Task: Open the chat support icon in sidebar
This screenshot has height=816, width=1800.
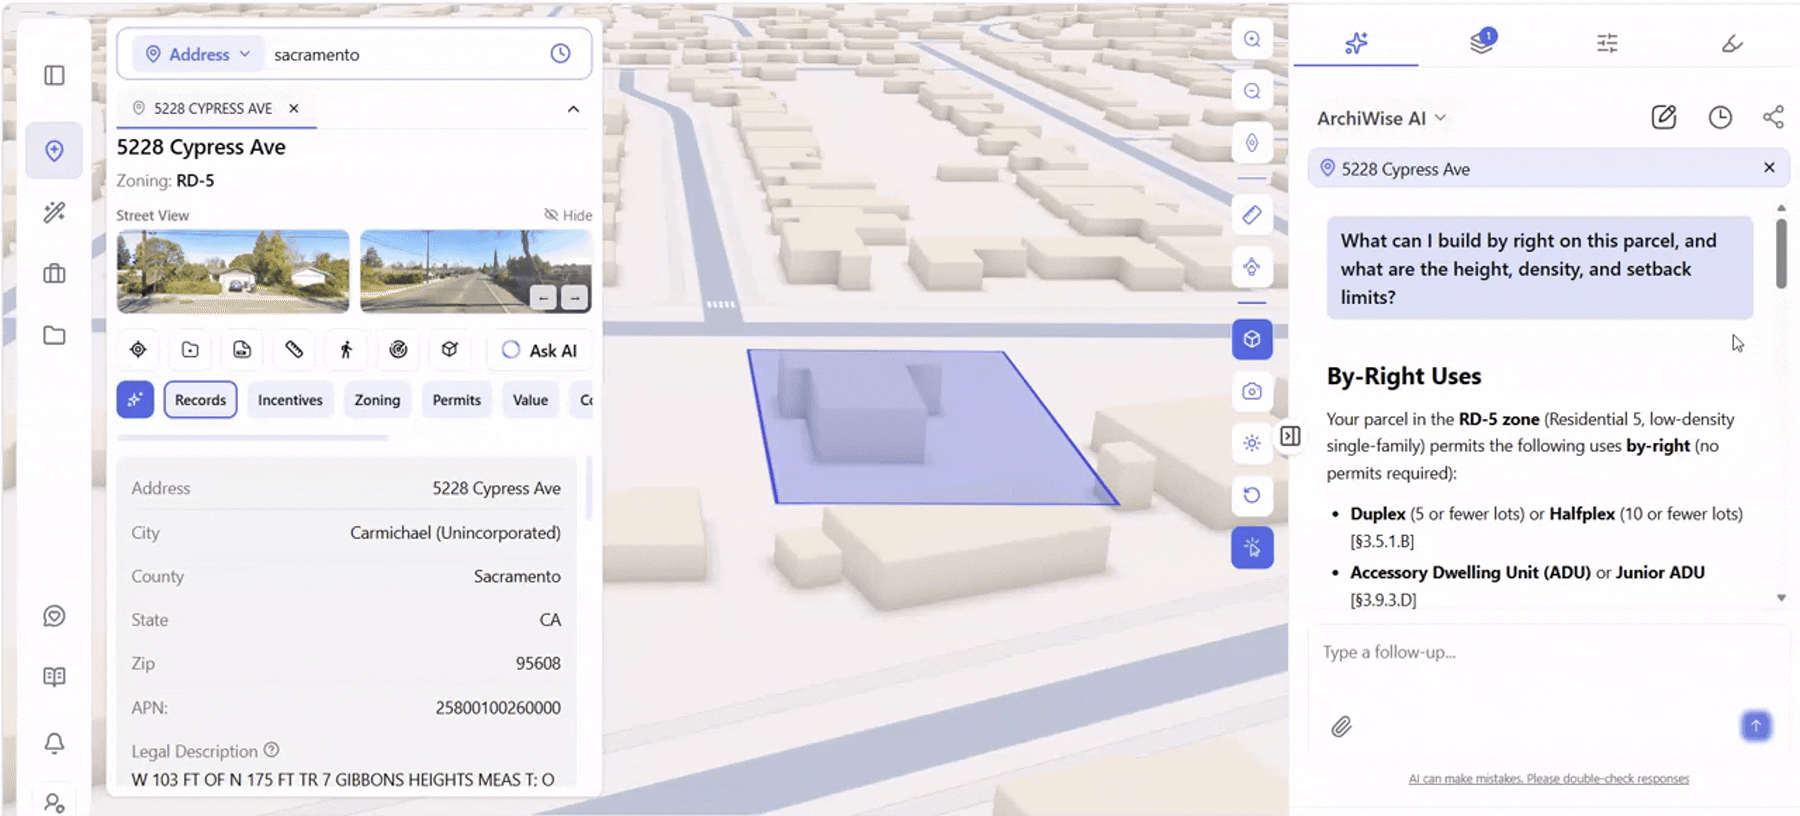Action: point(54,616)
